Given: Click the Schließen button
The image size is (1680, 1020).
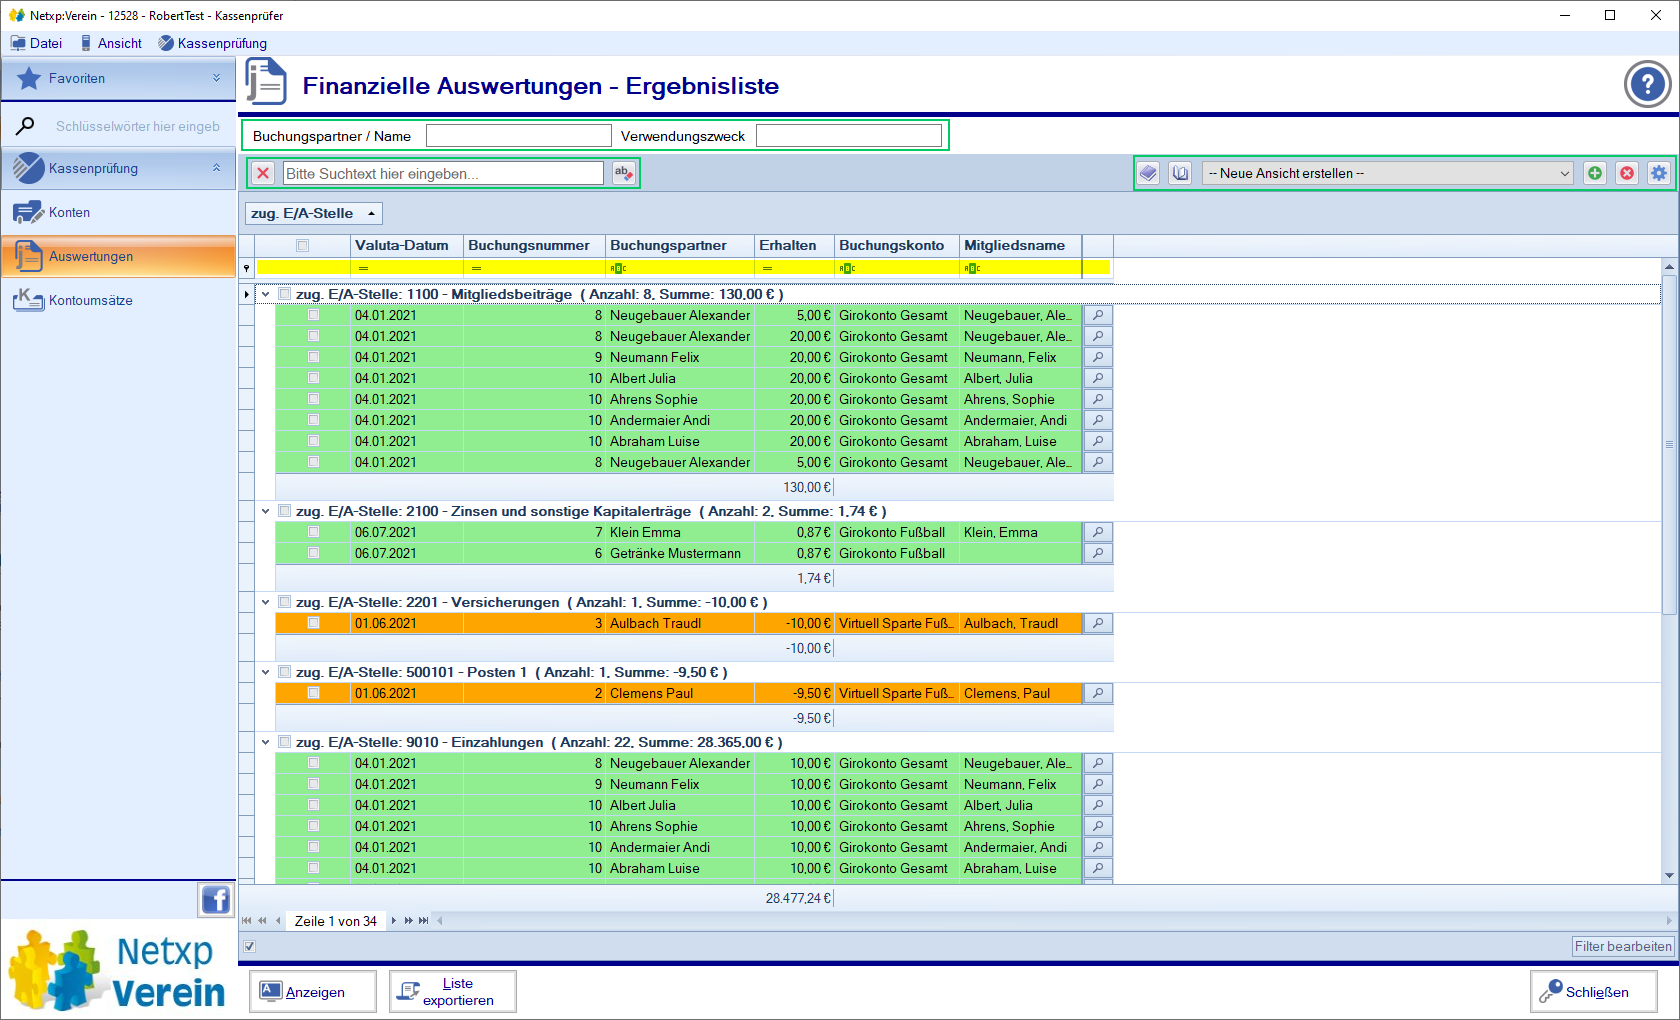Looking at the screenshot, I should 1593,992.
